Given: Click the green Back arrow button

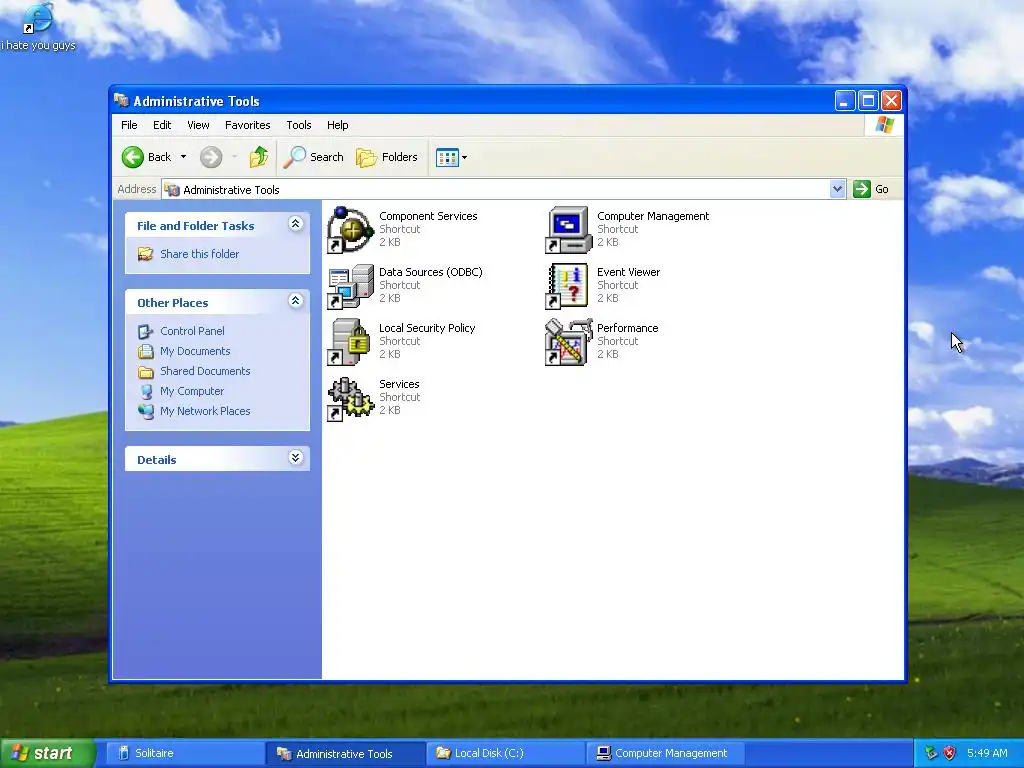Looking at the screenshot, I should (x=133, y=157).
